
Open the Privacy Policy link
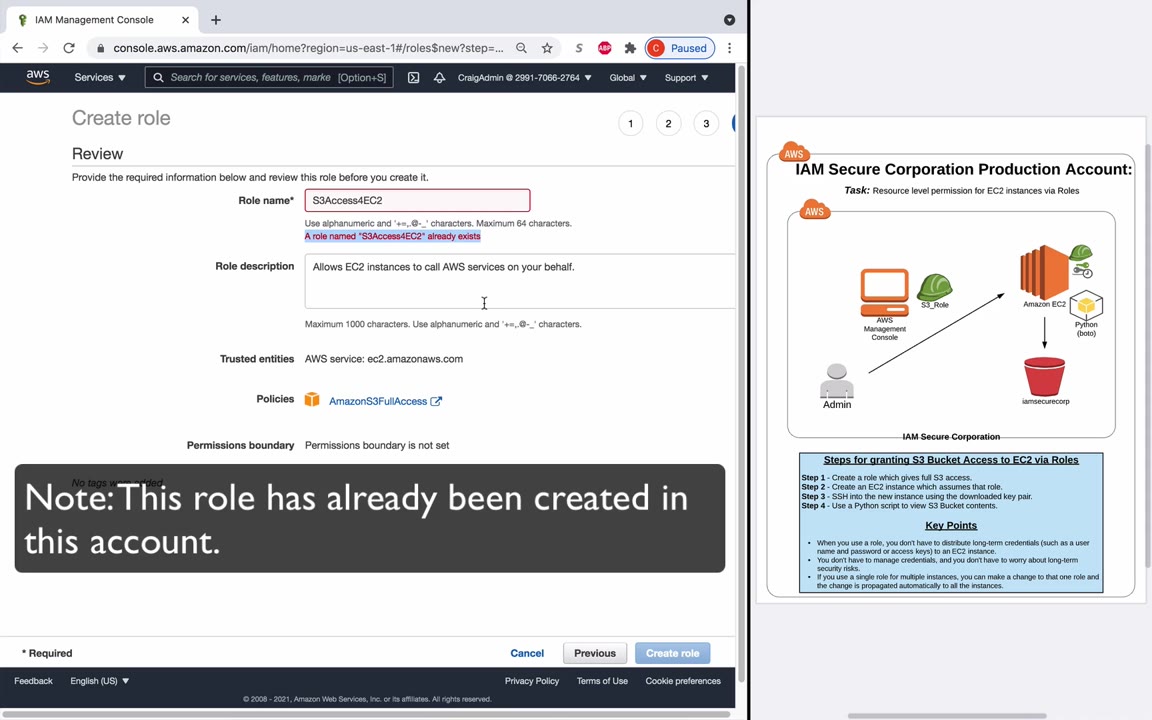pyautogui.click(x=532, y=681)
